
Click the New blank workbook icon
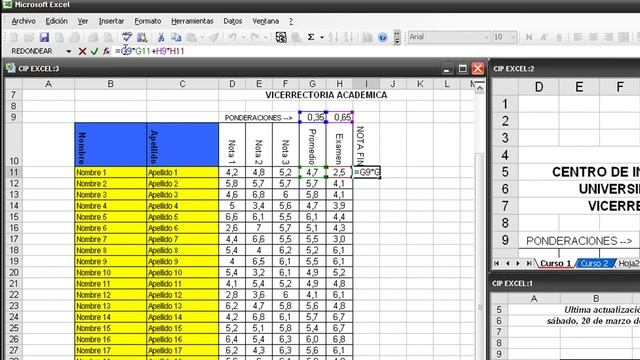pos(14,38)
